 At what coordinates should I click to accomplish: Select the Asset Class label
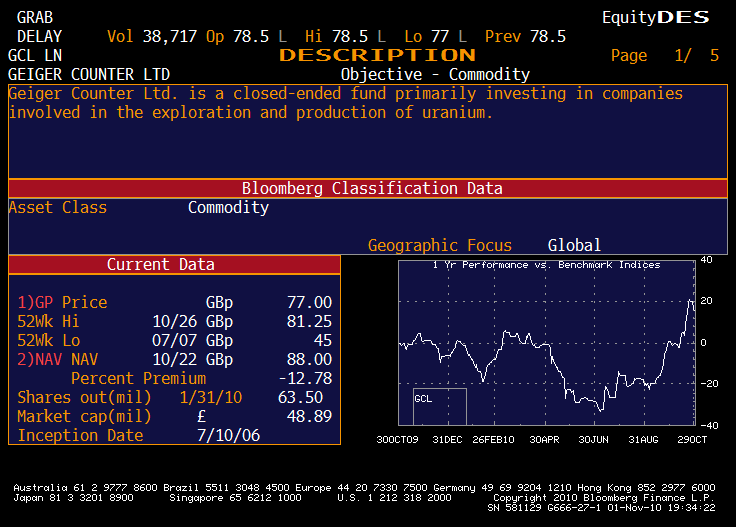click(58, 207)
